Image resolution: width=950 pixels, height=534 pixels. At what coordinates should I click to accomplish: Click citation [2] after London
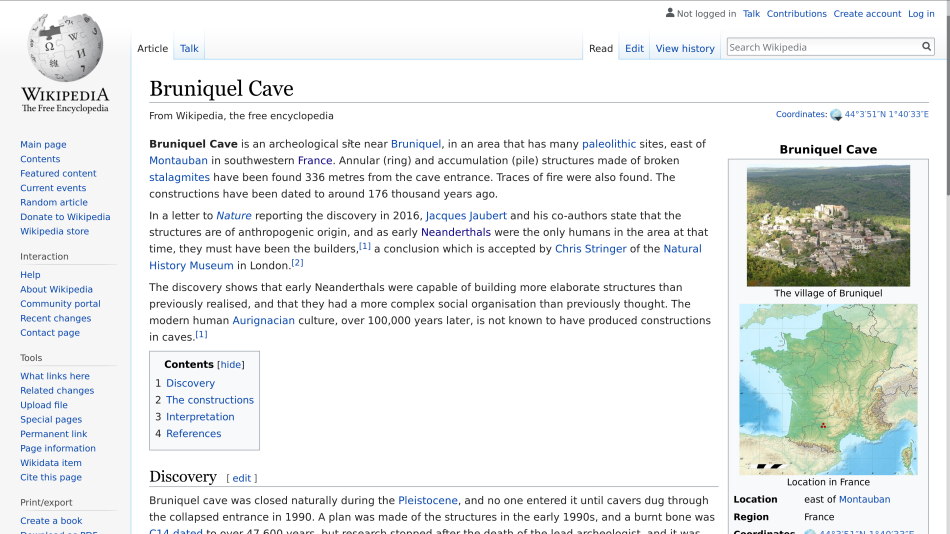pyautogui.click(x=297, y=263)
